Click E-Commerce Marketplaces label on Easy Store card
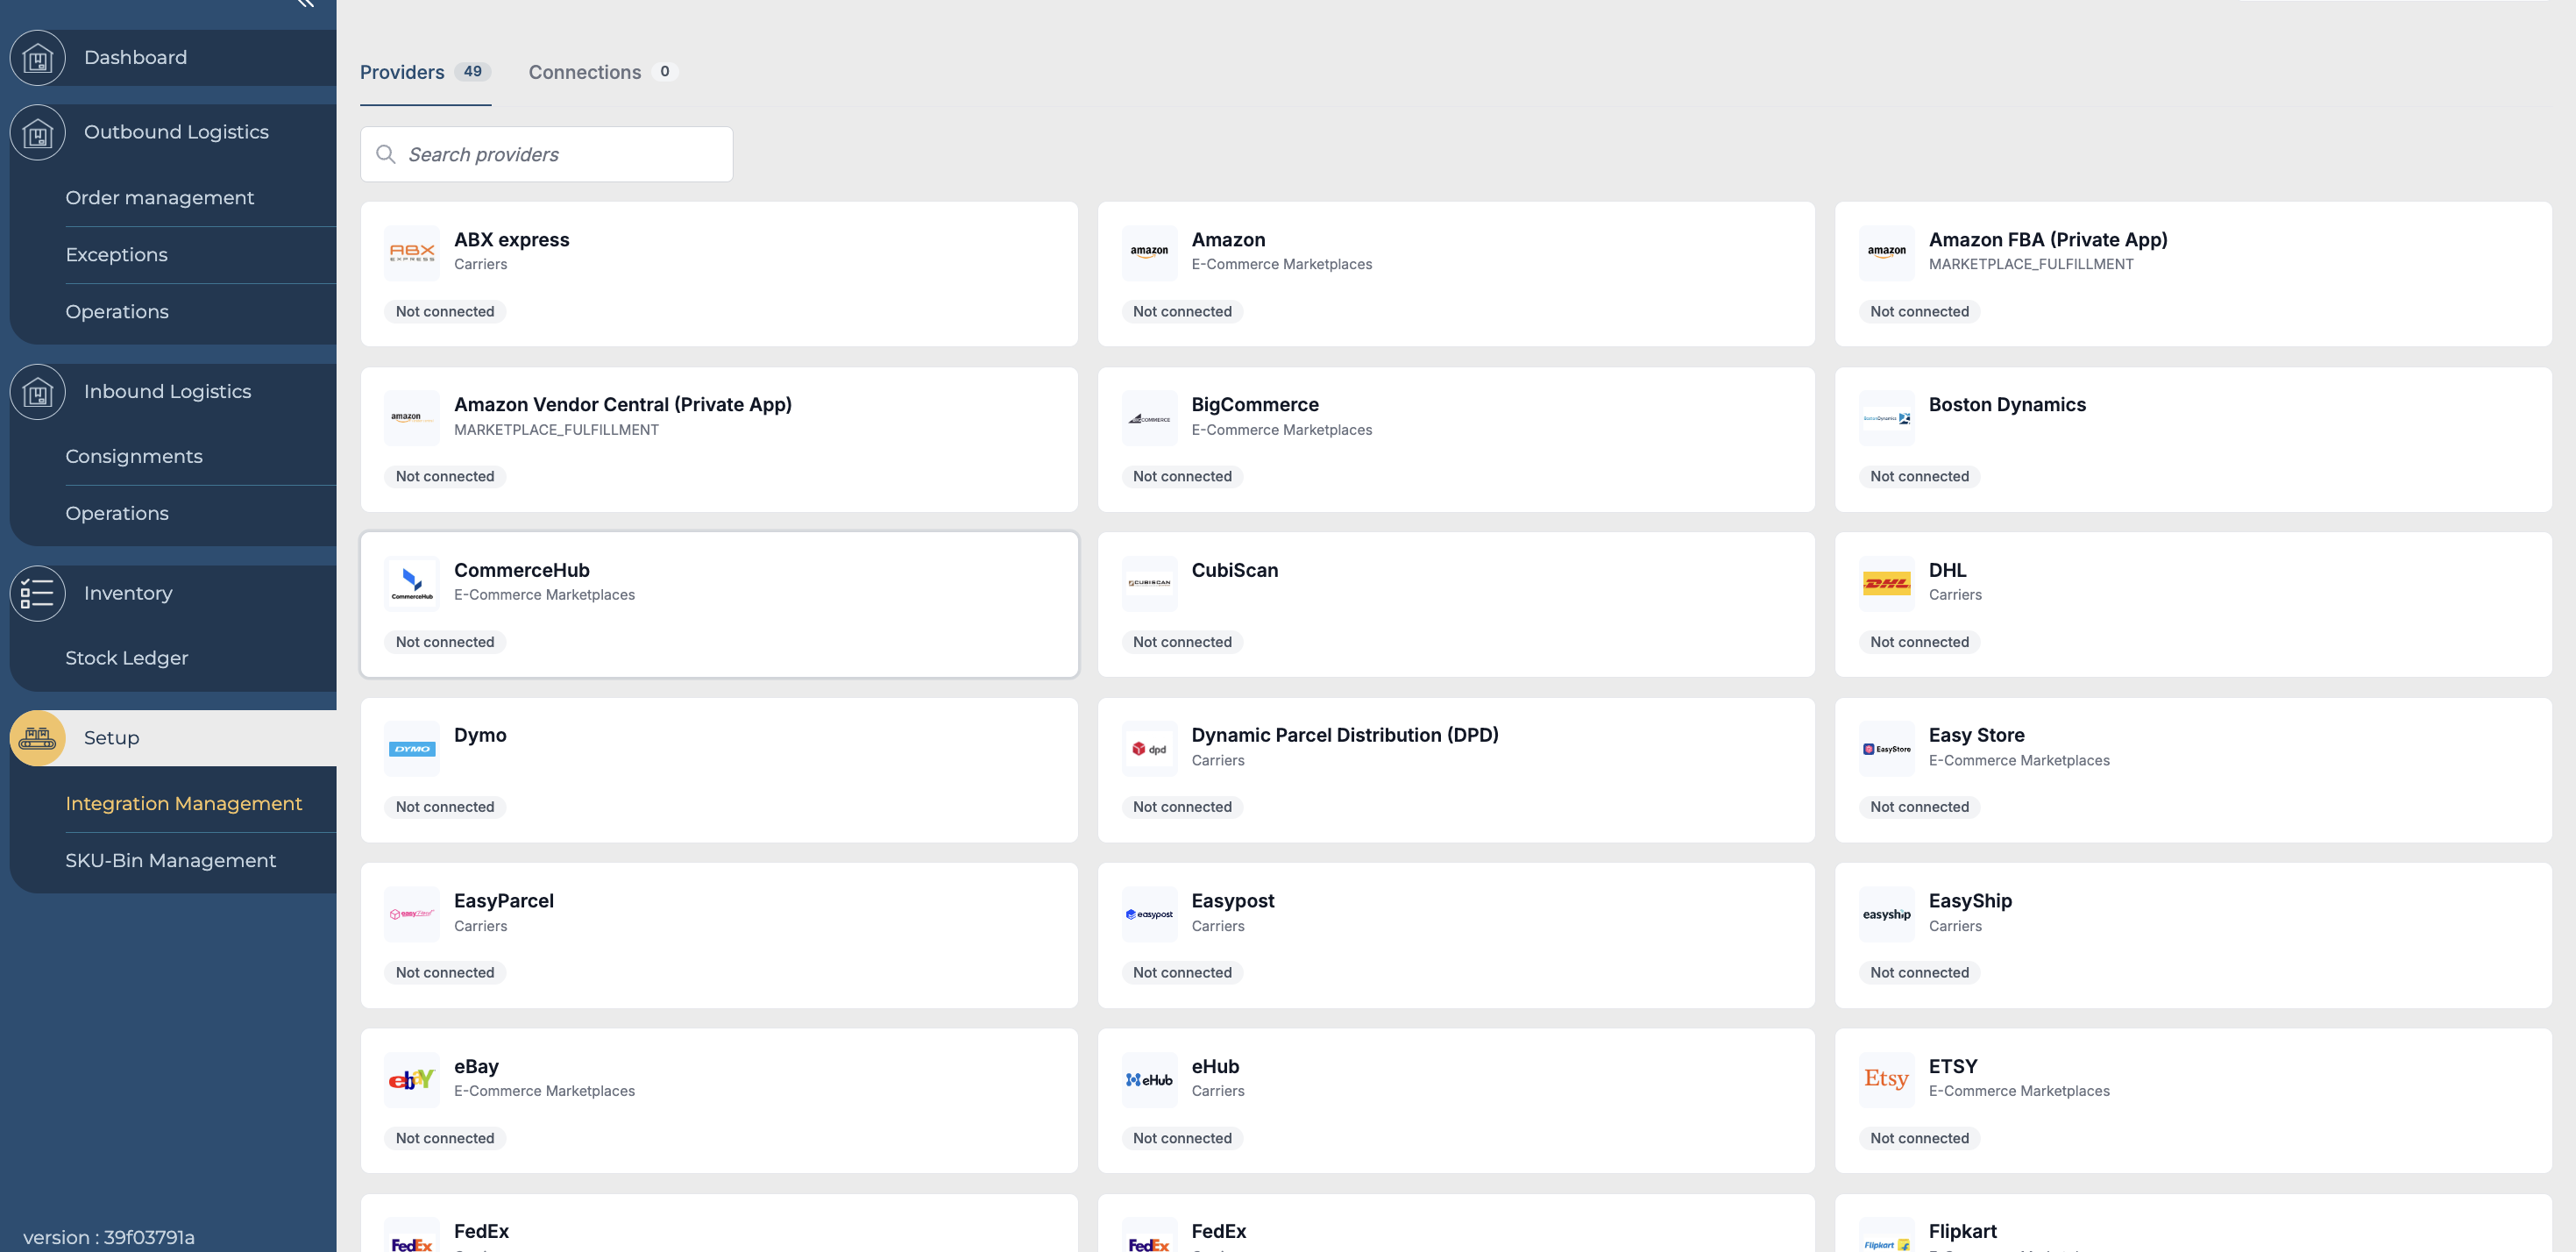 click(x=2019, y=760)
